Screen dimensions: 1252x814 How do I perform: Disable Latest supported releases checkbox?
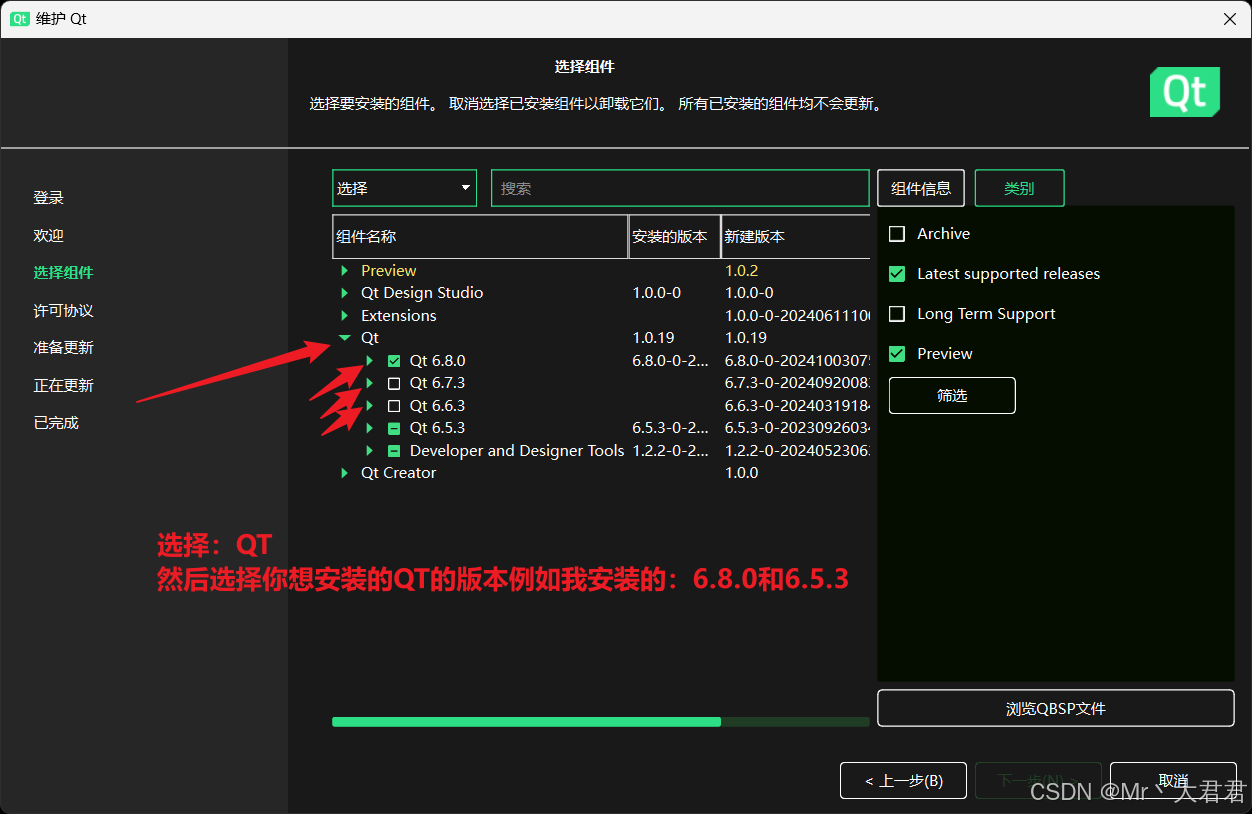[897, 273]
